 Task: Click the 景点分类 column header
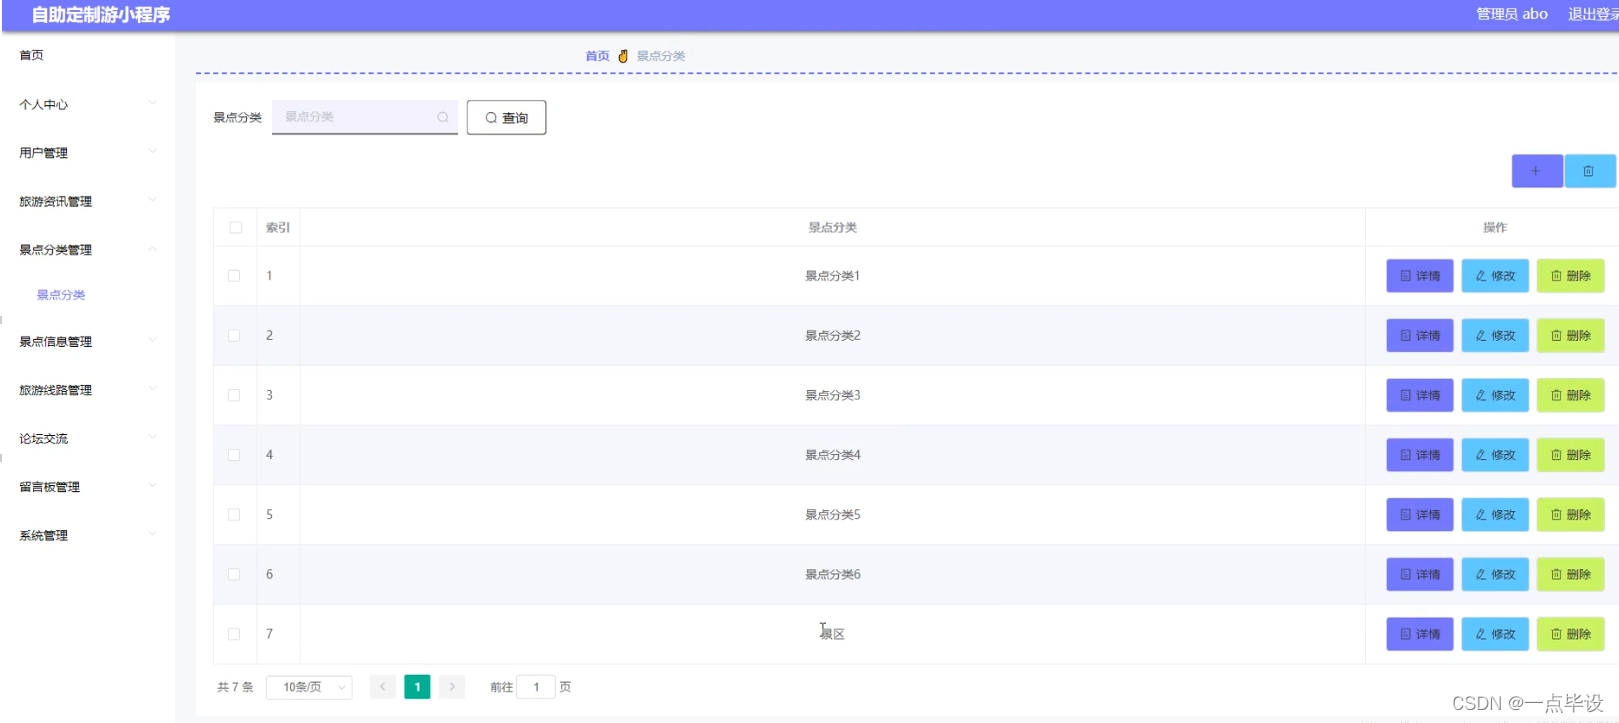click(832, 228)
